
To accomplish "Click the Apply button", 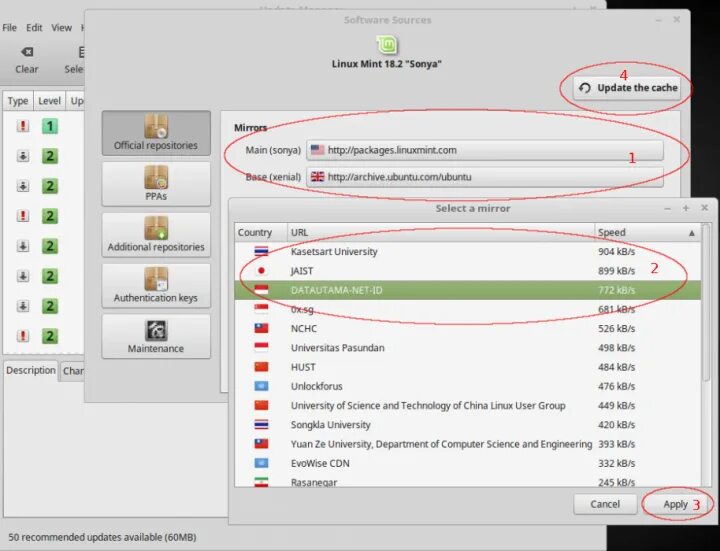I will tap(675, 504).
